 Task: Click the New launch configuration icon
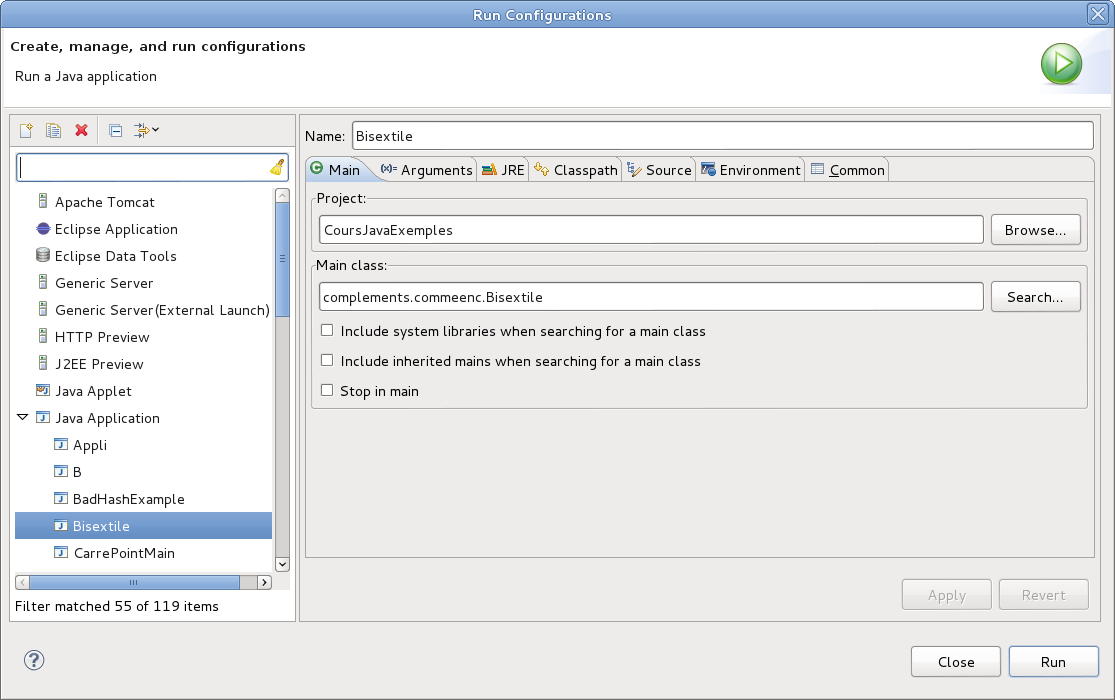pyautogui.click(x=26, y=130)
